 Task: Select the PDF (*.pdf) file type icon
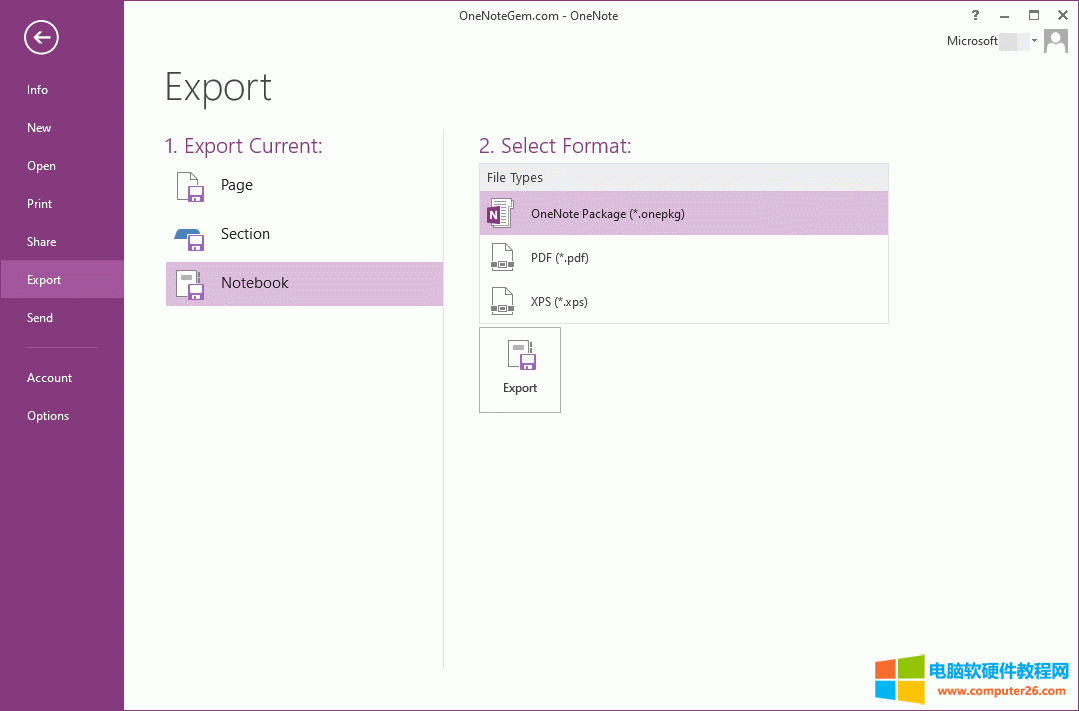click(x=501, y=257)
